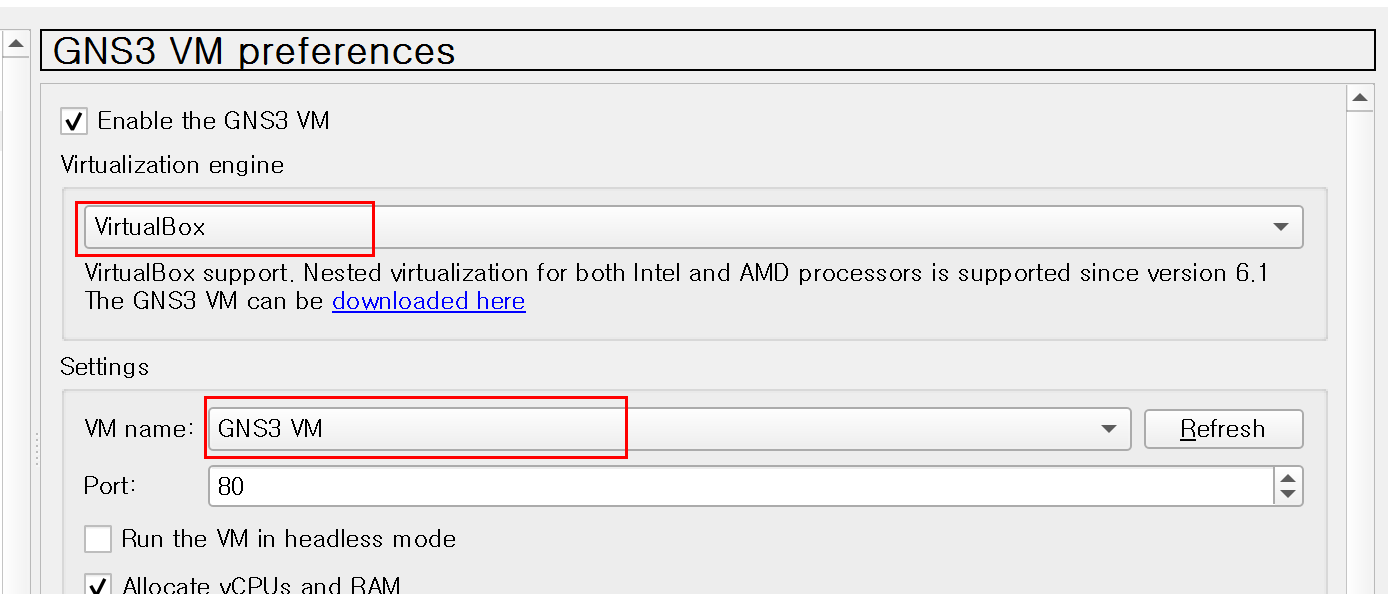The height and width of the screenshot is (594, 1388).
Task: Click the VirtualBox dropdown arrow icon
Action: click(1280, 228)
